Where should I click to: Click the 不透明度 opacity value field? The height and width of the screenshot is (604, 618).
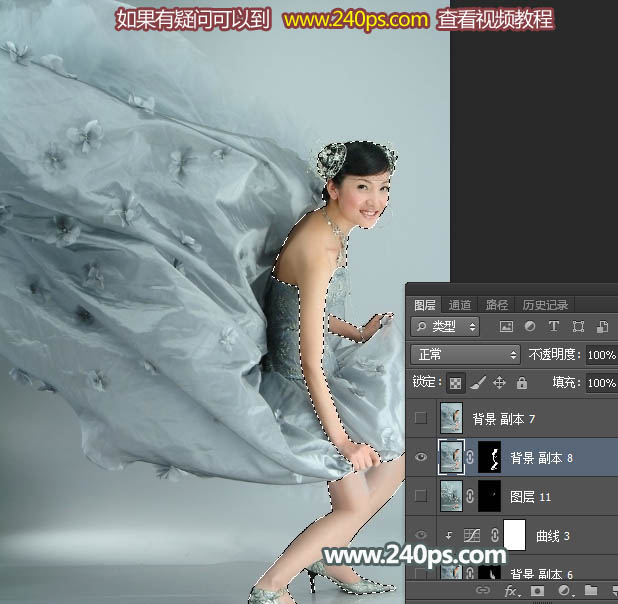pos(600,355)
